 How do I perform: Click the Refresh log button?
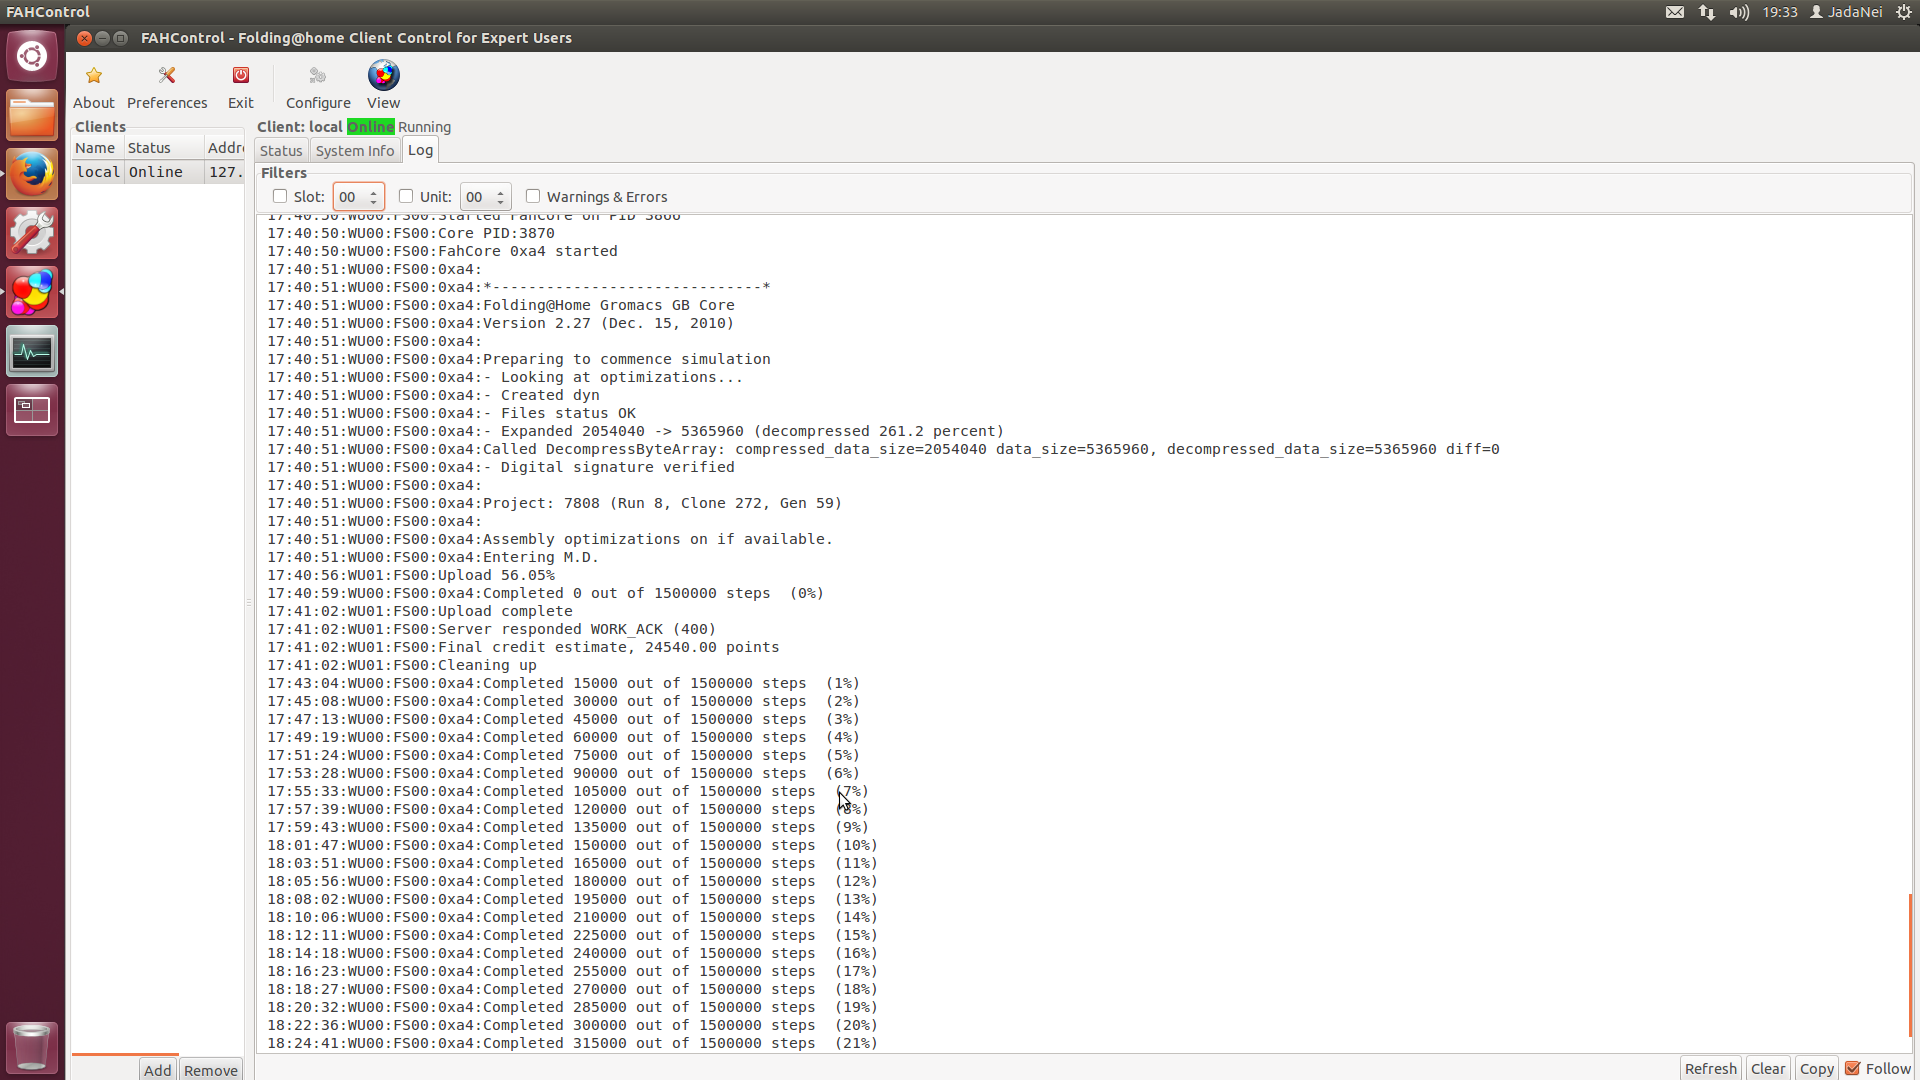(x=1710, y=1068)
